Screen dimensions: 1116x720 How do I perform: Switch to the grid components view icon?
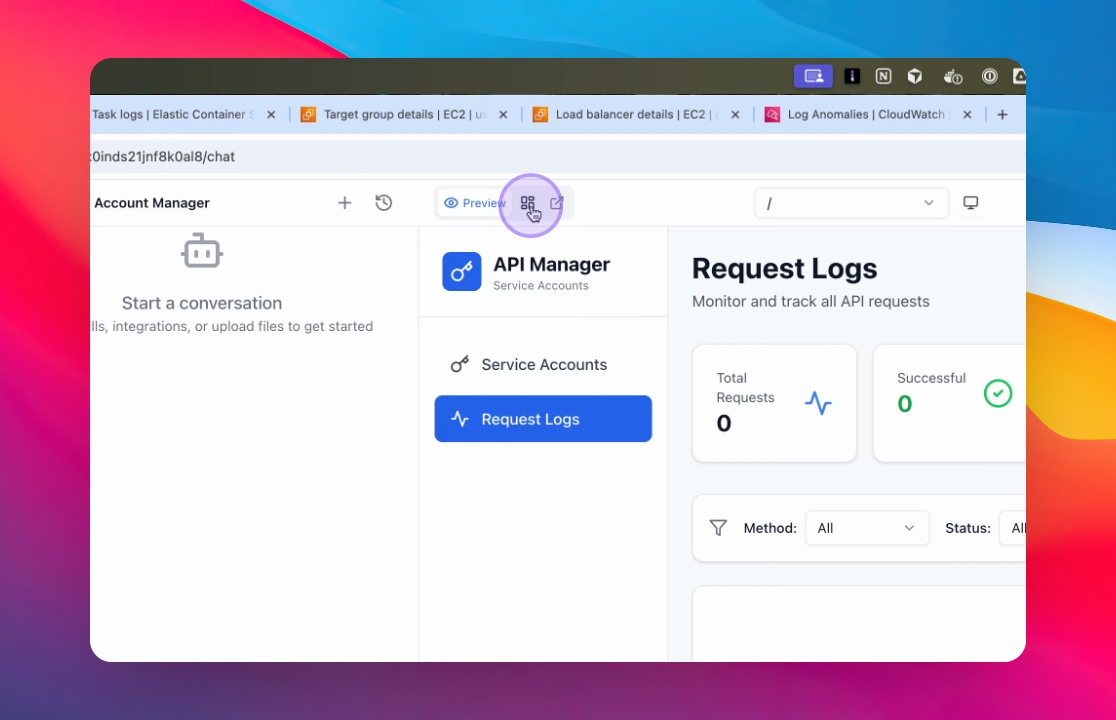point(527,203)
